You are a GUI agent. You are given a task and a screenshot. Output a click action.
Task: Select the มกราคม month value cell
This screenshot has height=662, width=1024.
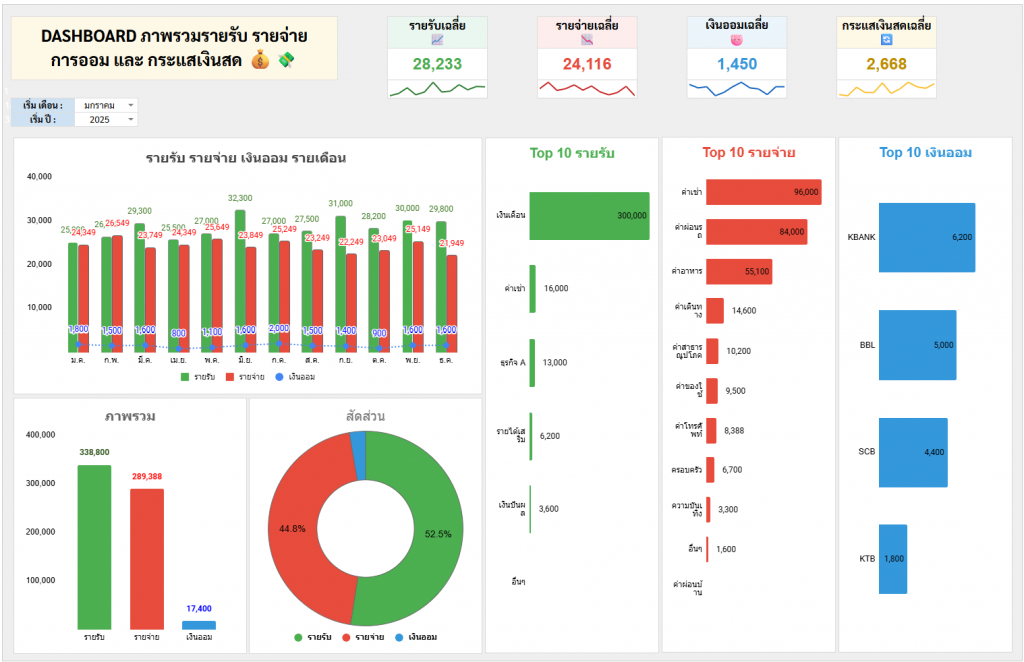[100, 105]
